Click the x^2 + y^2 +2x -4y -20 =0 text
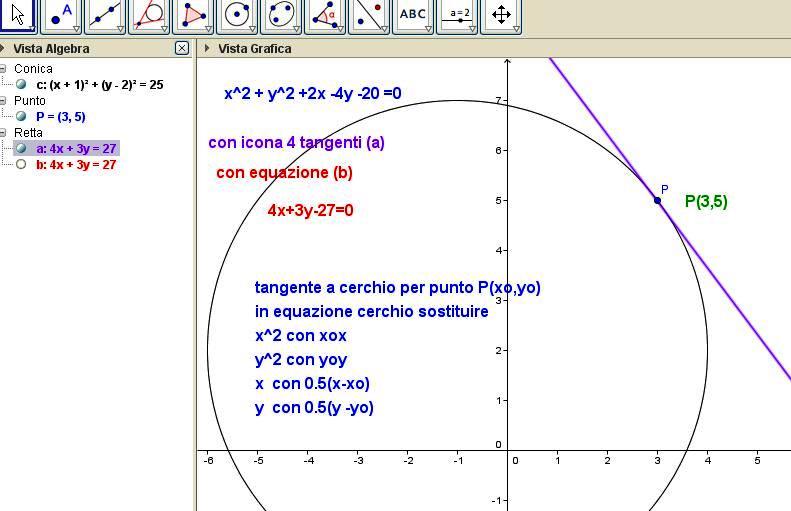 313,93
